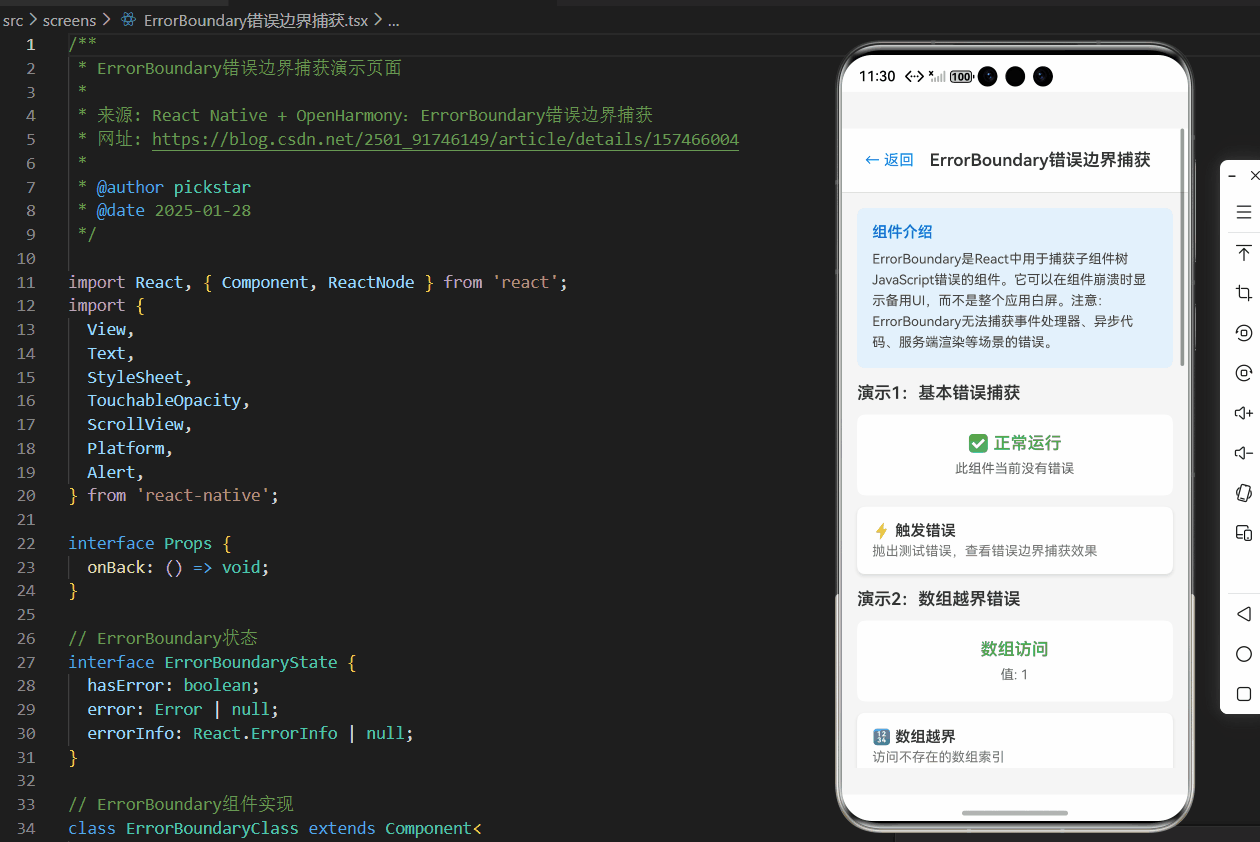This screenshot has width=1260, height=842.
Task: Tap the 触发错误 button
Action: click(1015, 540)
